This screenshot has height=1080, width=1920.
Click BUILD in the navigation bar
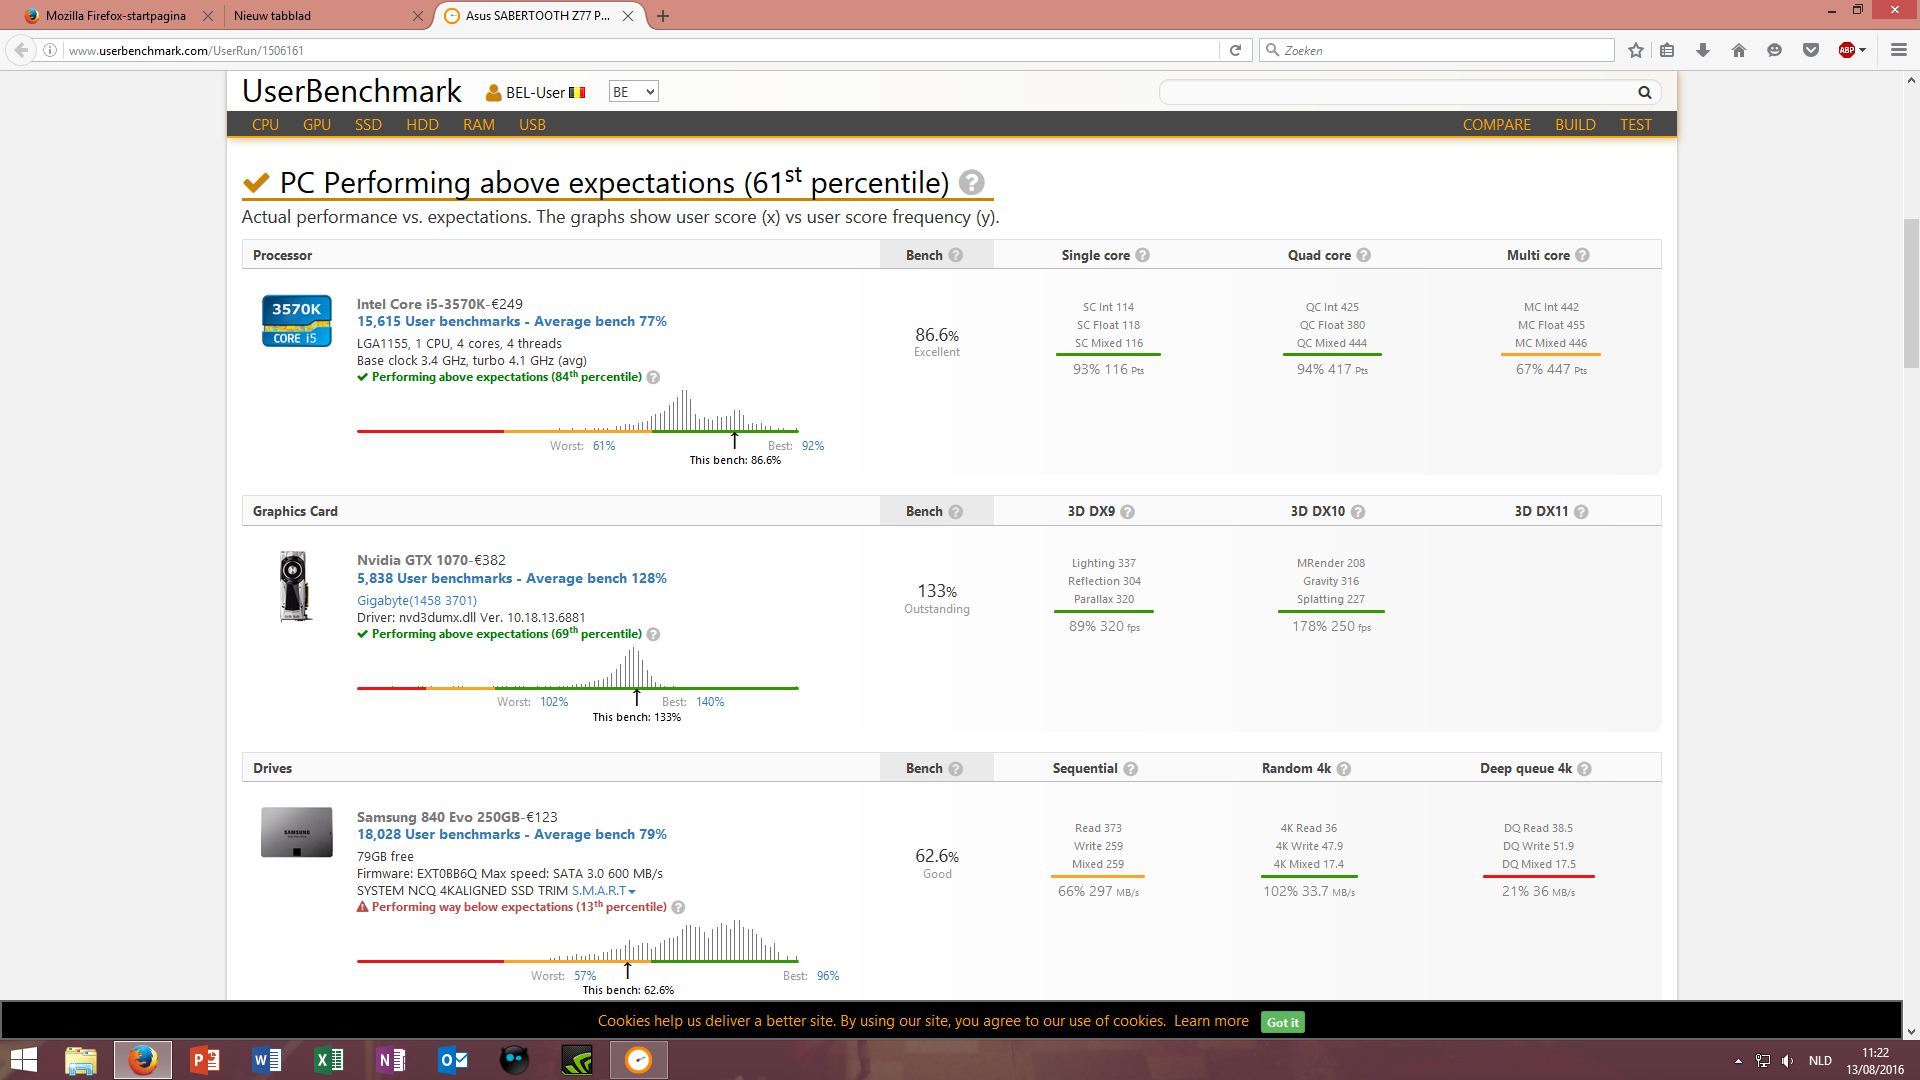click(x=1575, y=124)
